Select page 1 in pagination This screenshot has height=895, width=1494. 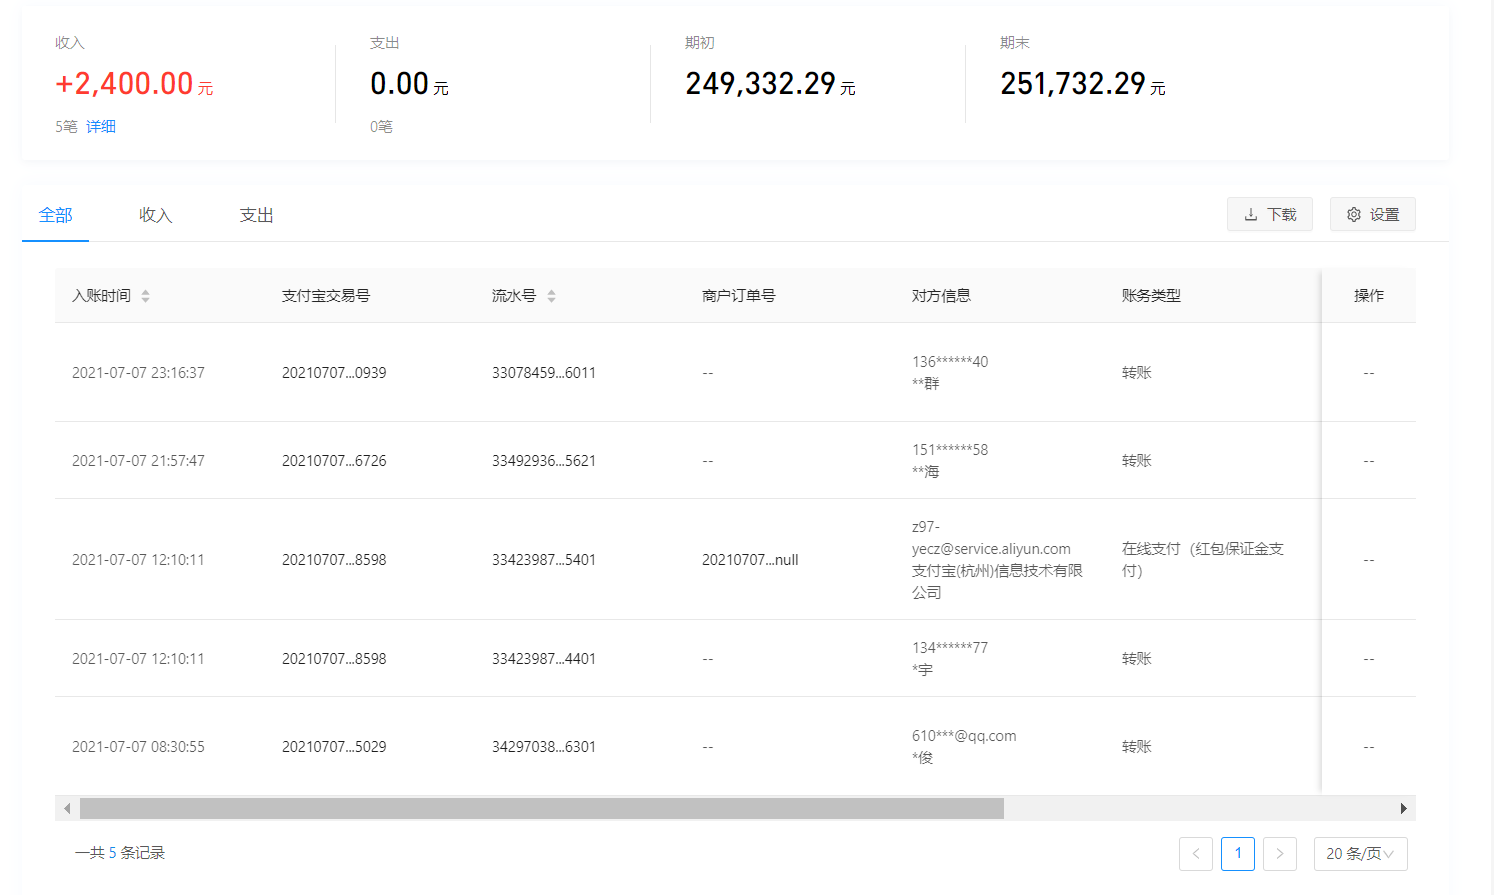(1238, 853)
